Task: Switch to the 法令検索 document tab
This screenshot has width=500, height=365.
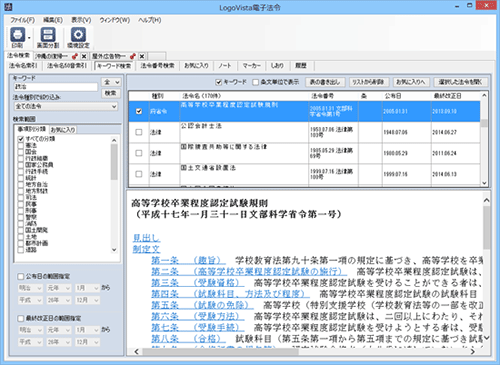Action: tap(19, 56)
